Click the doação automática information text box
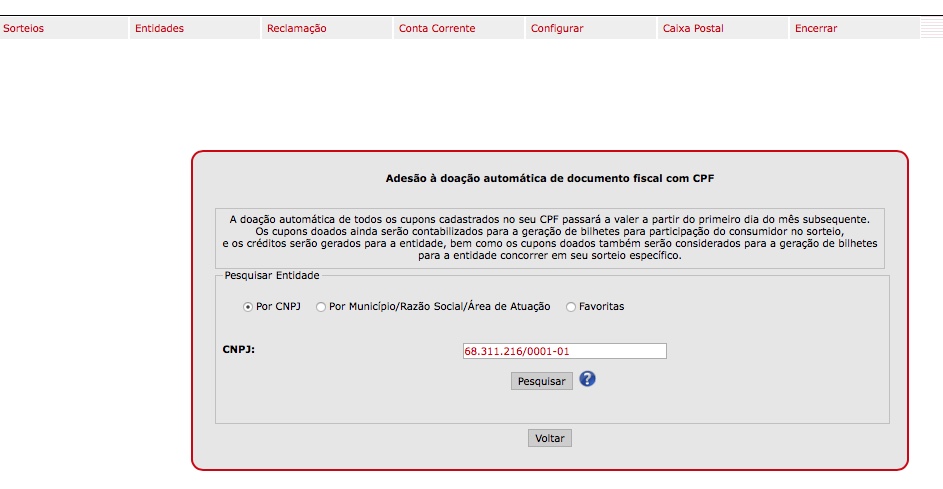943x489 pixels. coord(549,237)
